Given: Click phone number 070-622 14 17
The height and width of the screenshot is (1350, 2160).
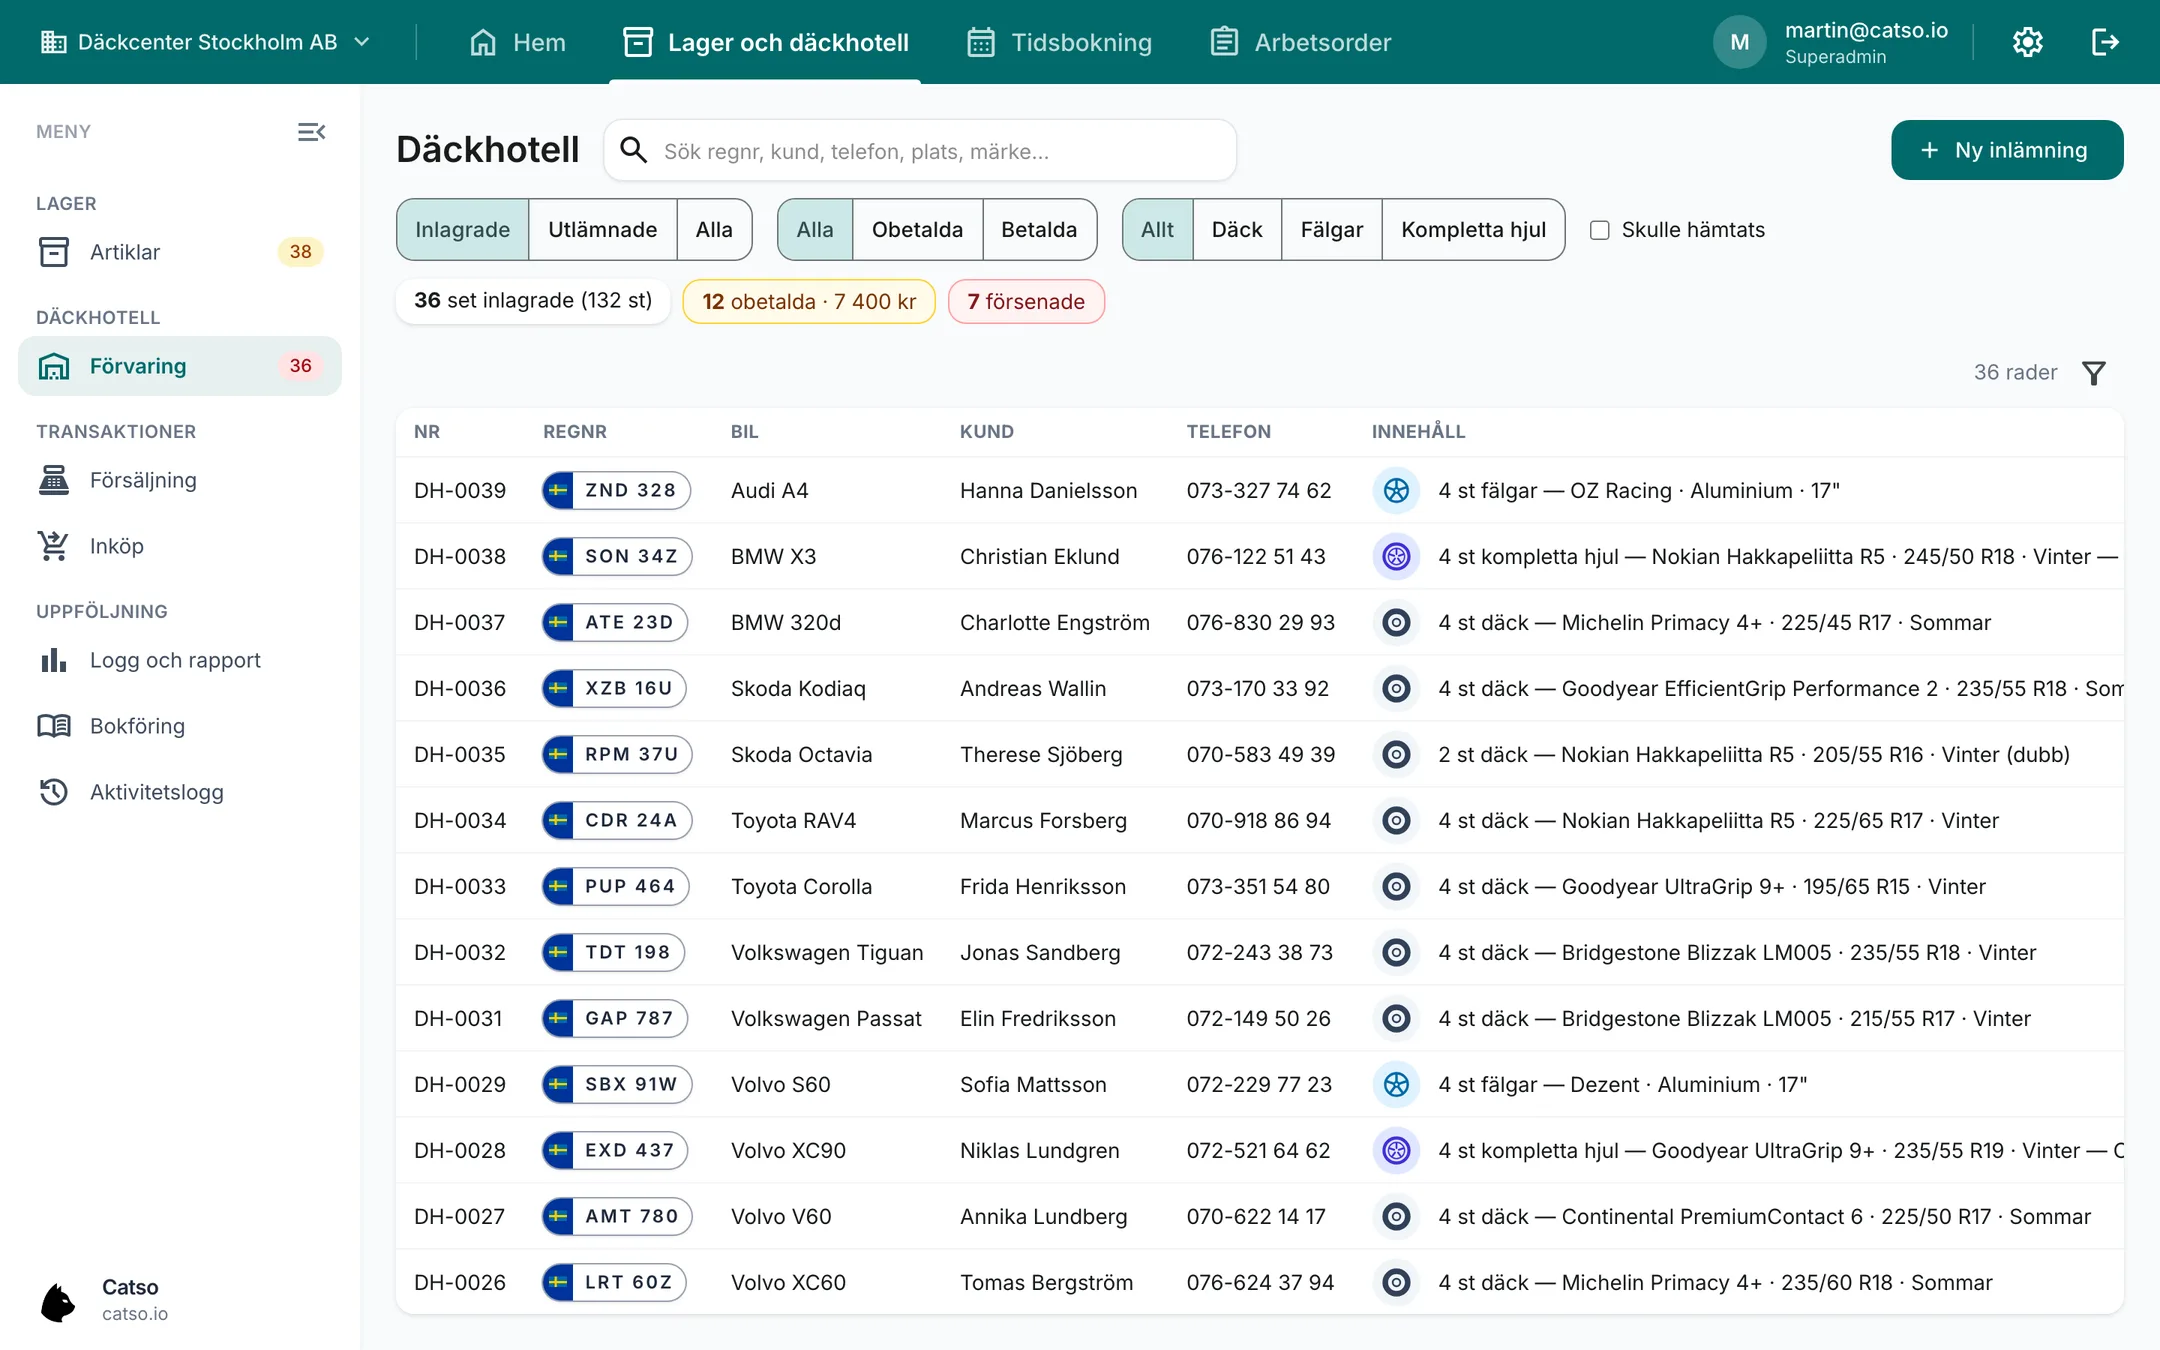Looking at the screenshot, I should click(x=1256, y=1216).
